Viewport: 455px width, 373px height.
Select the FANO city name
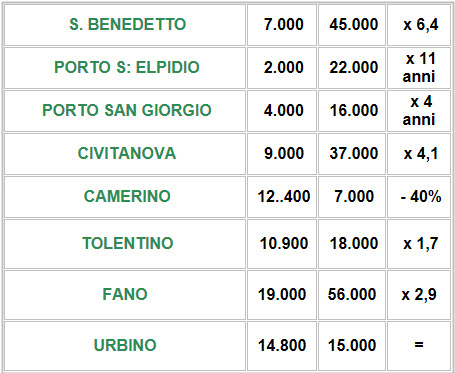click(125, 295)
